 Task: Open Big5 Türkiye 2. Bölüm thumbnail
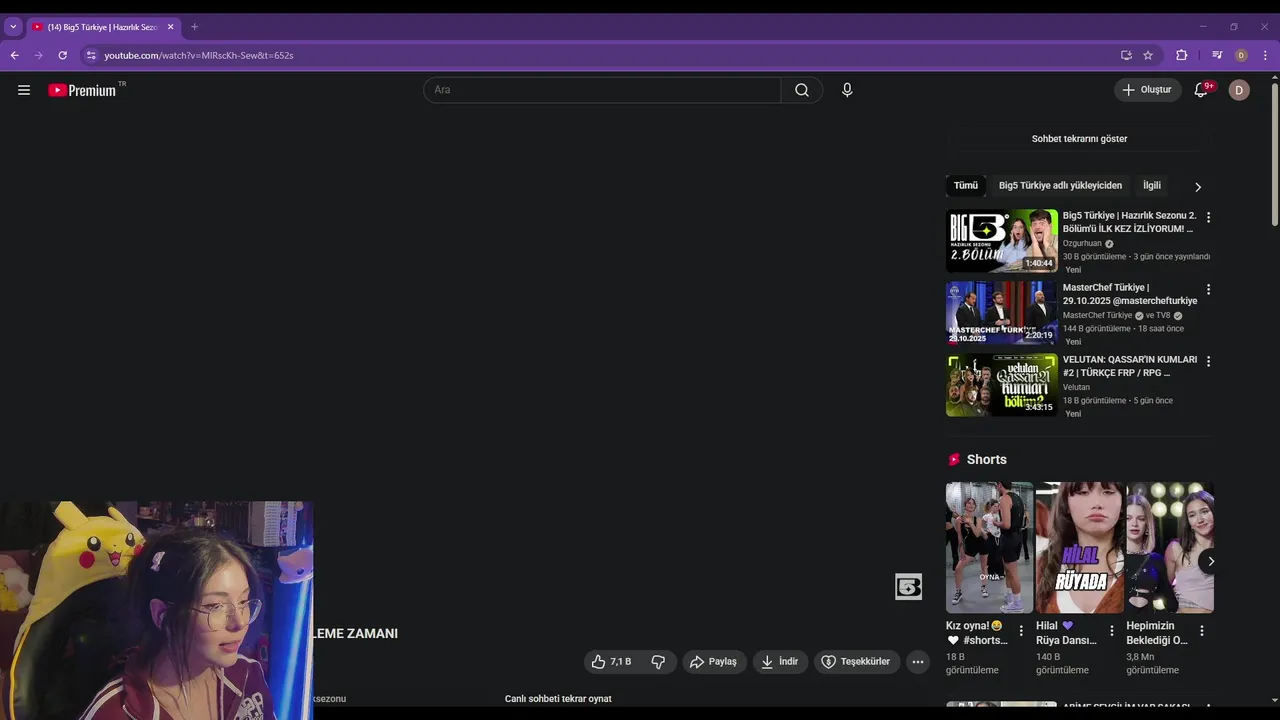[x=1001, y=241]
